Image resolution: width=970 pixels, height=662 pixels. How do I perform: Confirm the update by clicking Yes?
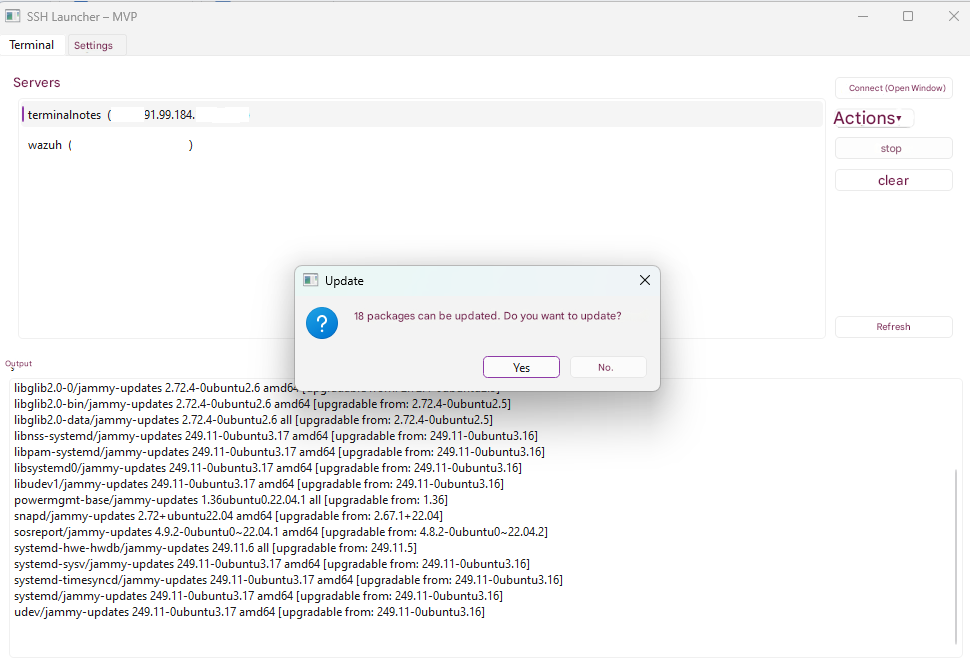click(x=521, y=367)
